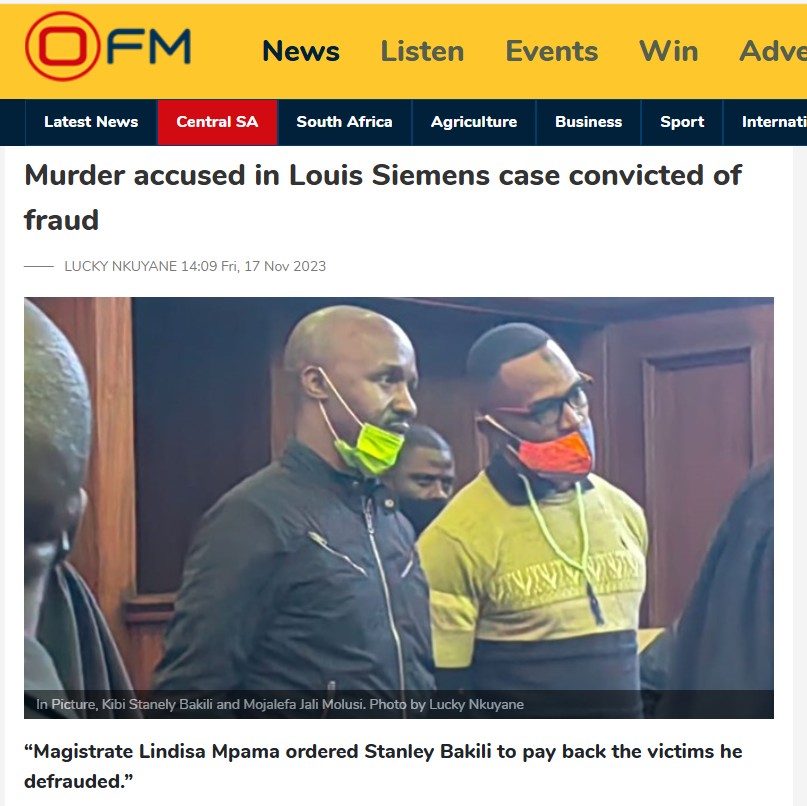Go to the Business tab
The image size is (807, 806).
tap(588, 122)
